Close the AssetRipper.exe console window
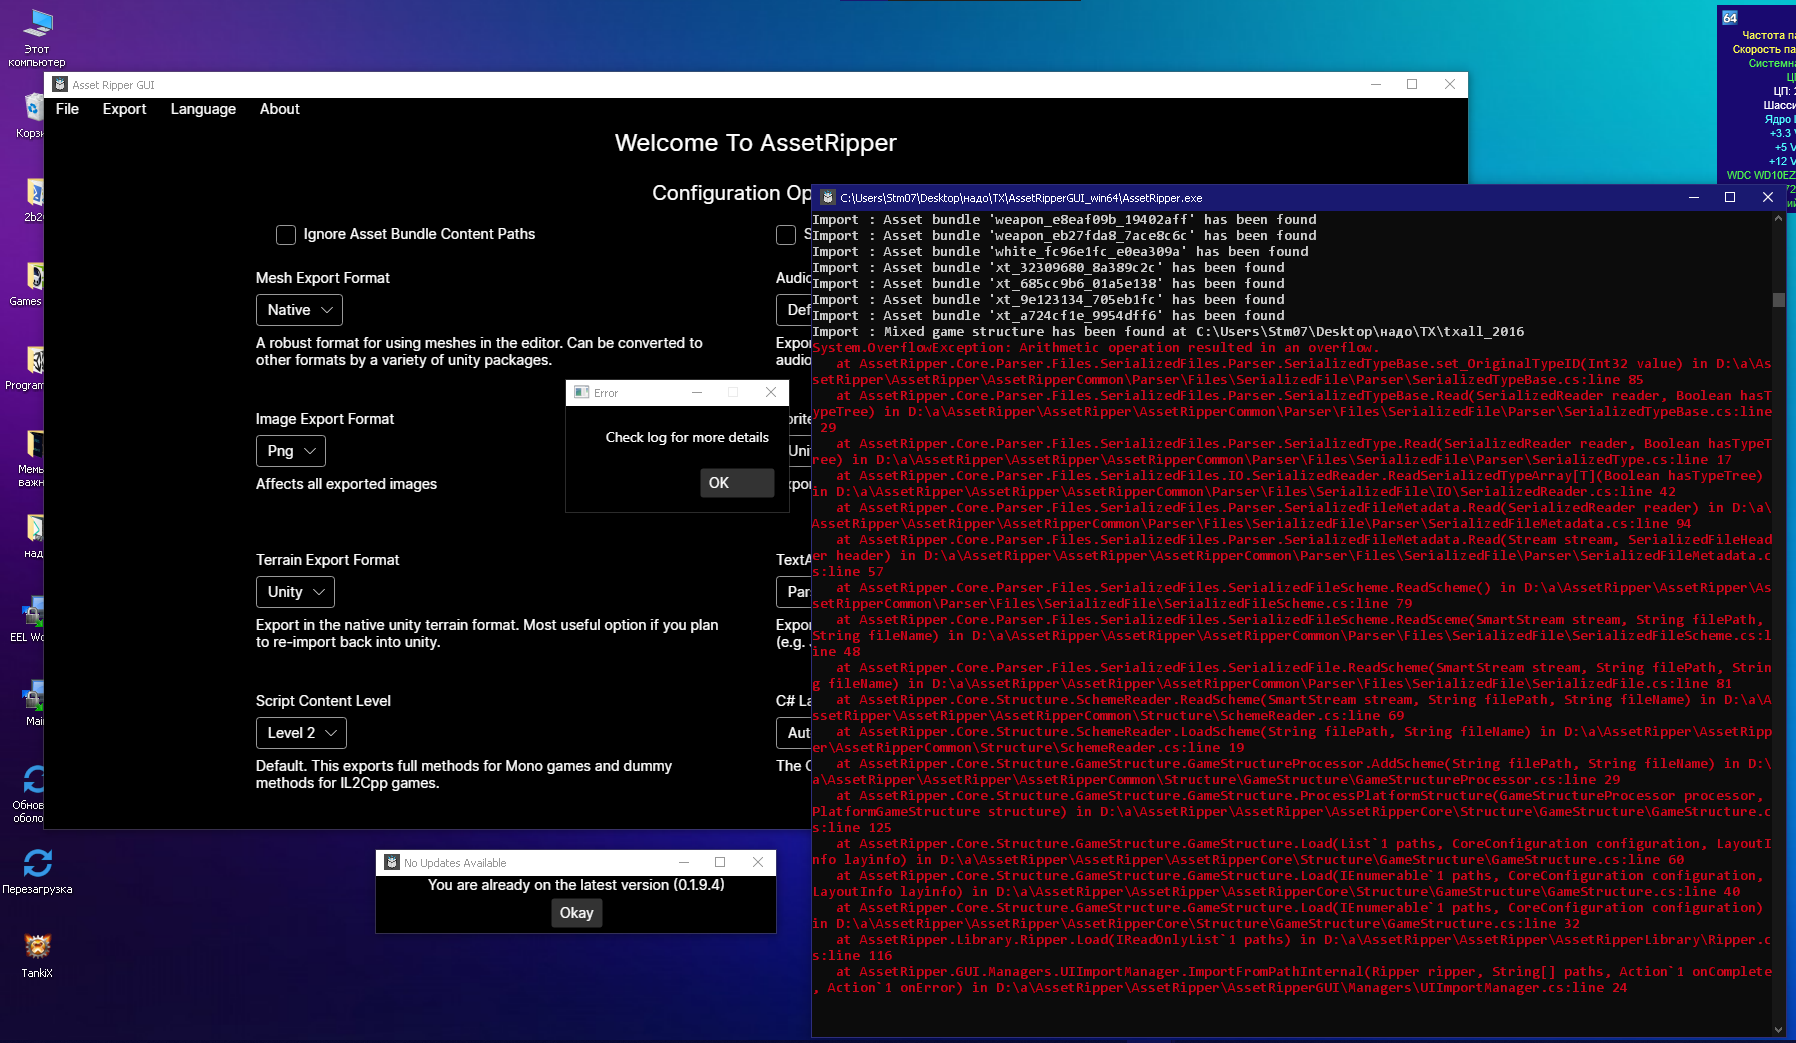 click(1768, 197)
